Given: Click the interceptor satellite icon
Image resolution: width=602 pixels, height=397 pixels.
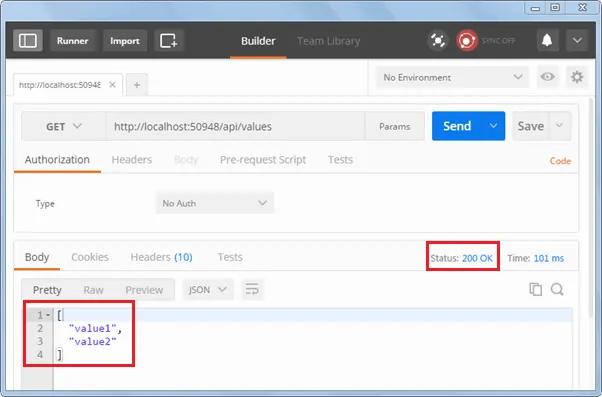Looking at the screenshot, I should point(438,40).
